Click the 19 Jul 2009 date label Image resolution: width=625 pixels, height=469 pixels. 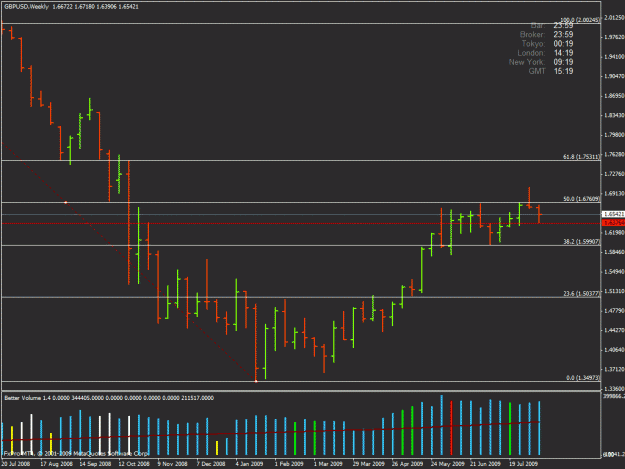[x=523, y=464]
